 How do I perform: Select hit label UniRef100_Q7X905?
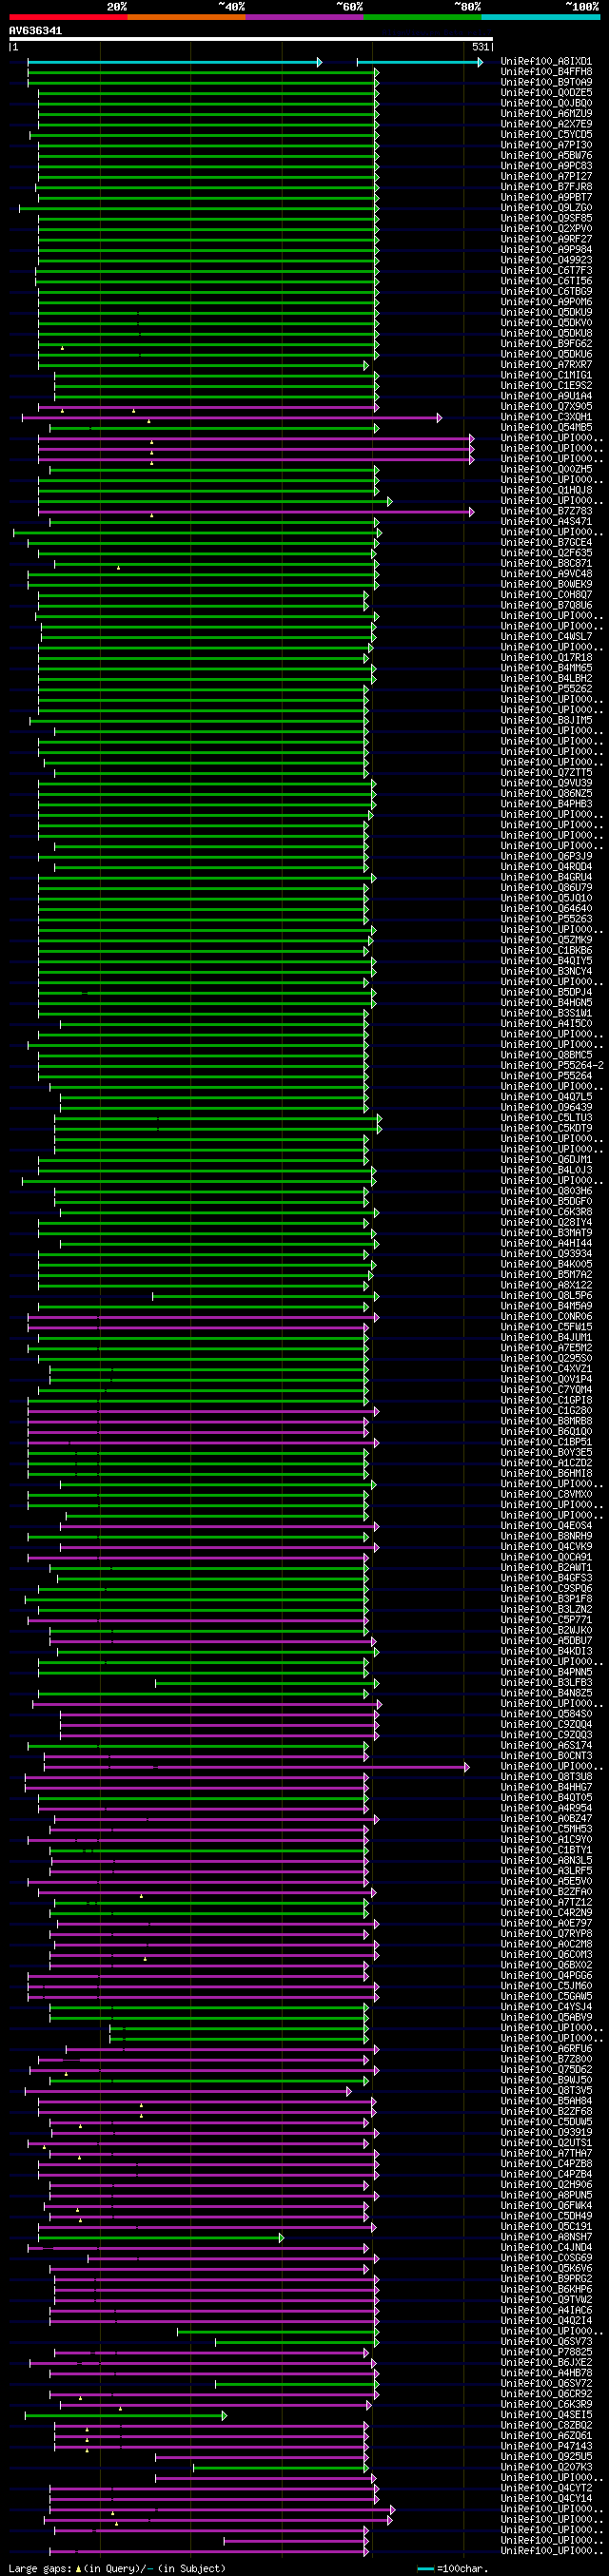pos(546,407)
